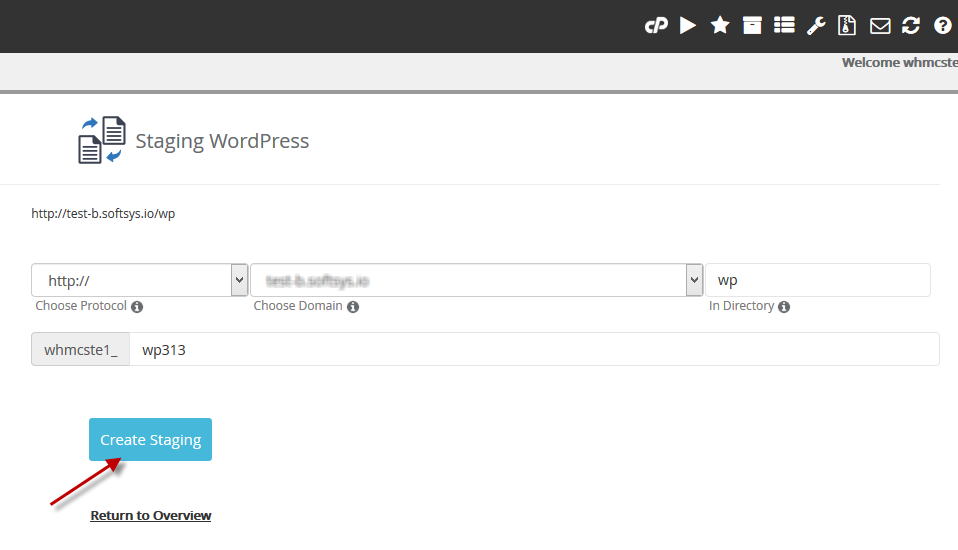Viewport: 958px width, 550px height.
Task: Open the http:// protocol dropdown
Action: pos(139,280)
